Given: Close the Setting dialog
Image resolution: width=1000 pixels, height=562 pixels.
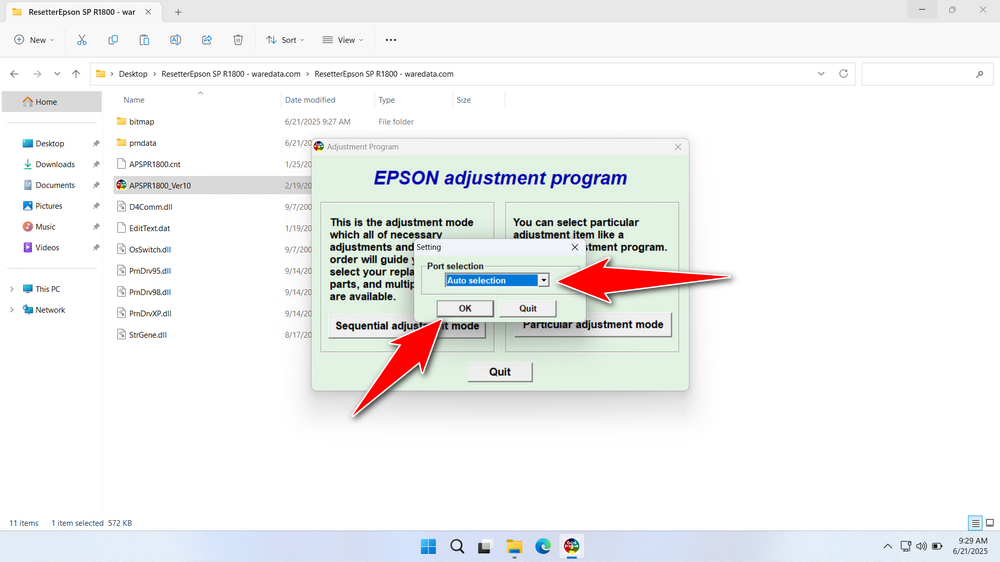Looking at the screenshot, I should (x=575, y=247).
